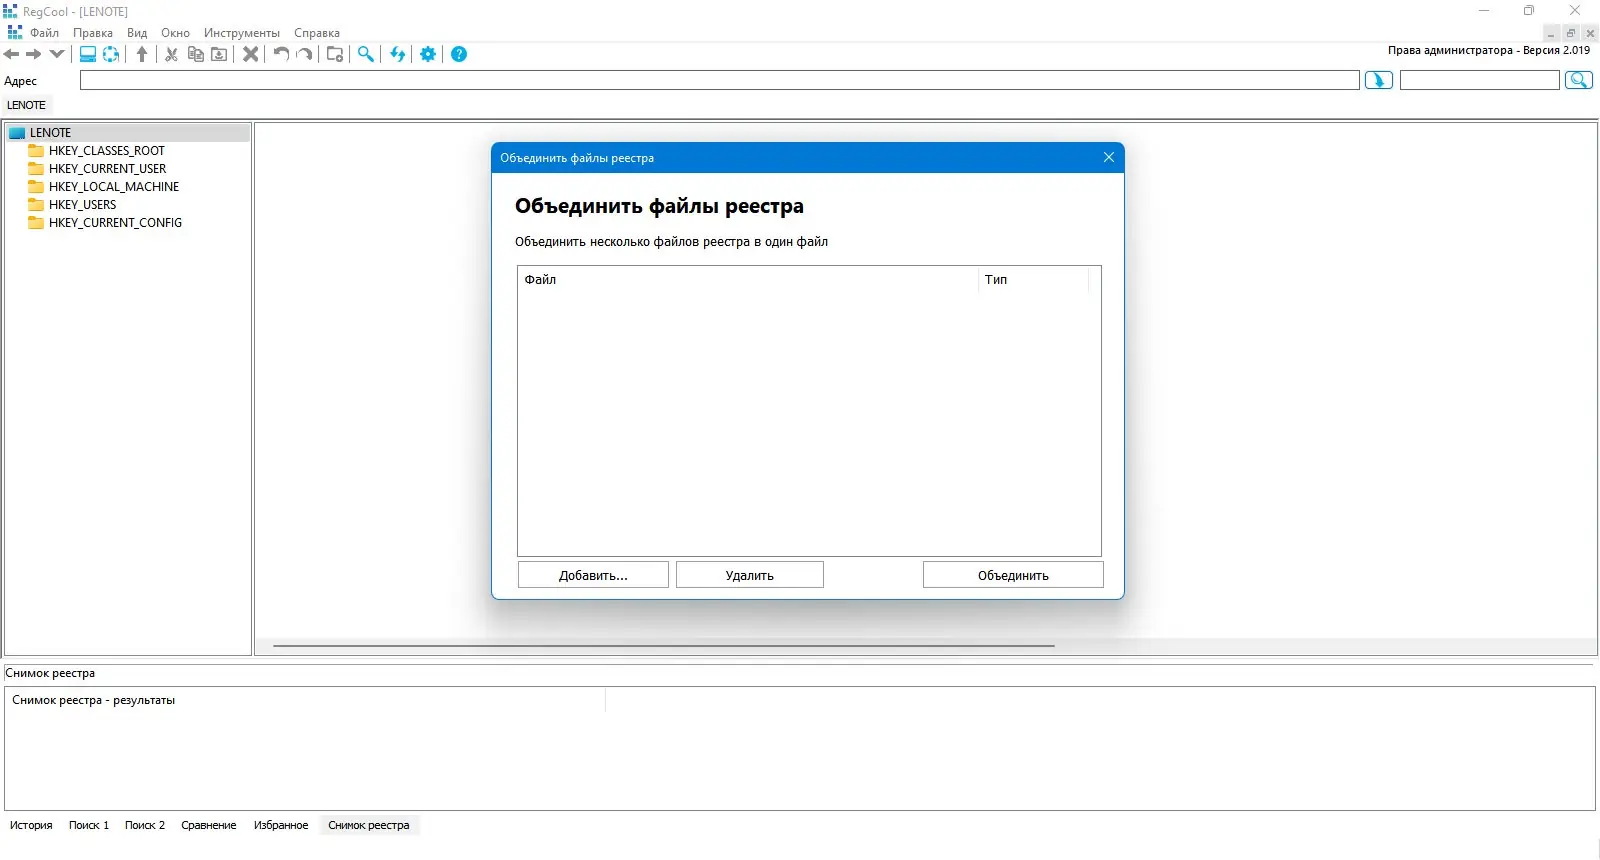Go forward using the right arrow toolbar icon

tap(34, 54)
